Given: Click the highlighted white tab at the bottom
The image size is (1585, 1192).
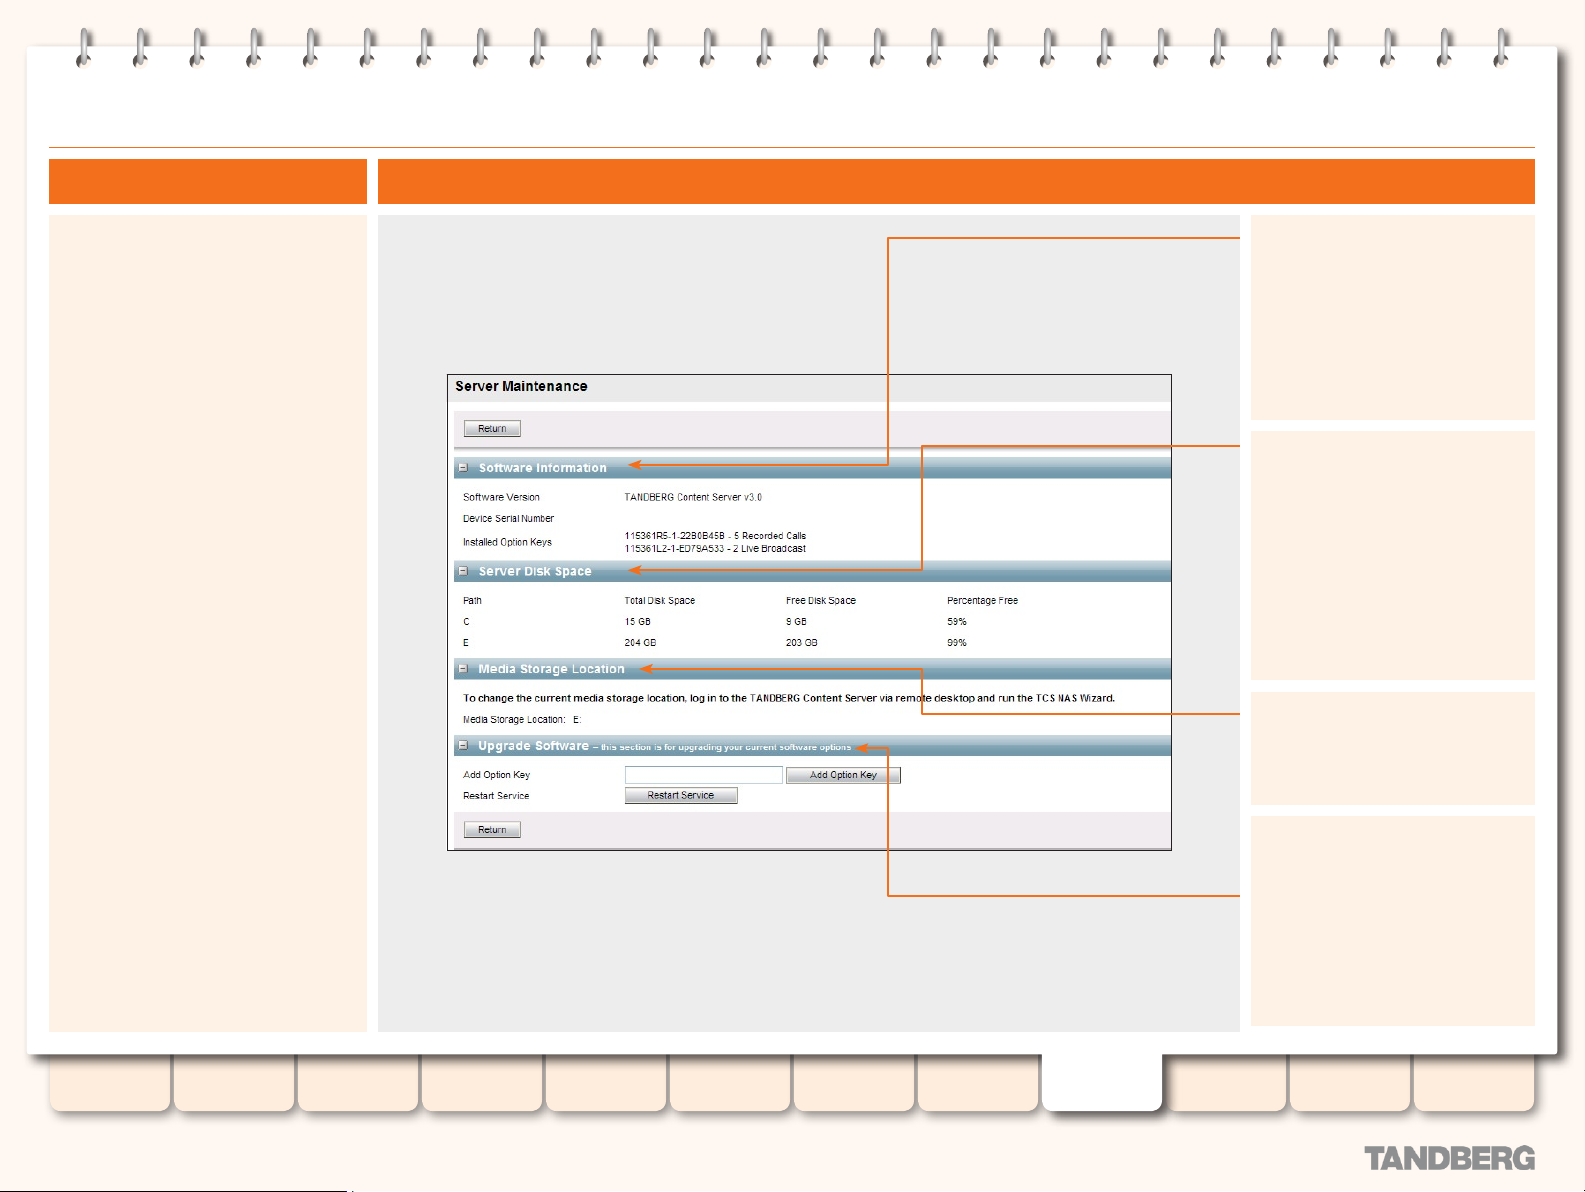Looking at the screenshot, I should pos(1102,1082).
